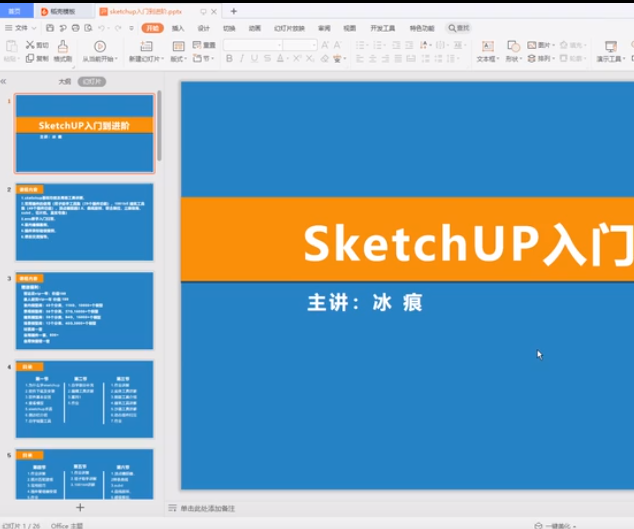Select slide 2 thumbnail
The image size is (634, 529).
point(84,222)
